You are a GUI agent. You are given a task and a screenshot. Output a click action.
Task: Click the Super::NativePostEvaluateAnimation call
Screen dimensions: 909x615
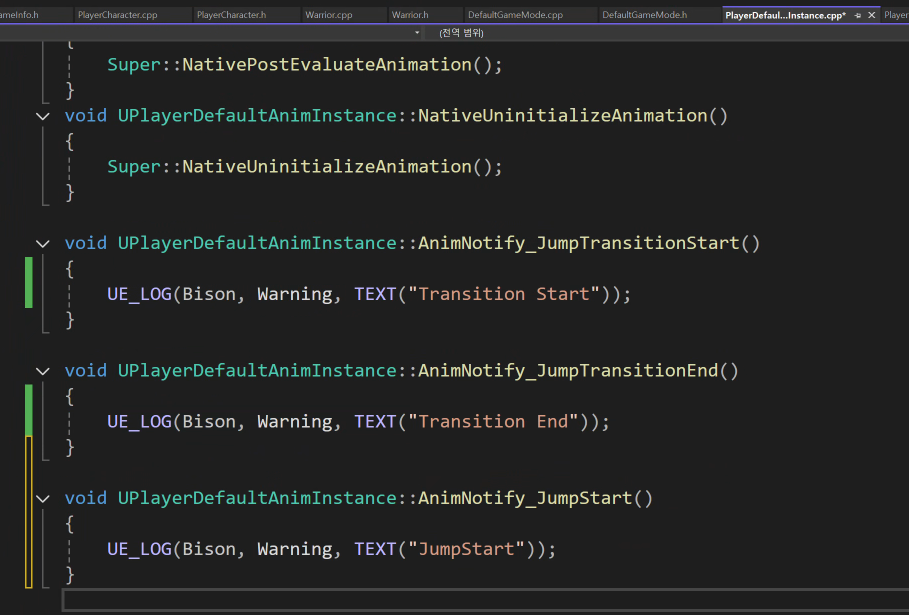(304, 64)
